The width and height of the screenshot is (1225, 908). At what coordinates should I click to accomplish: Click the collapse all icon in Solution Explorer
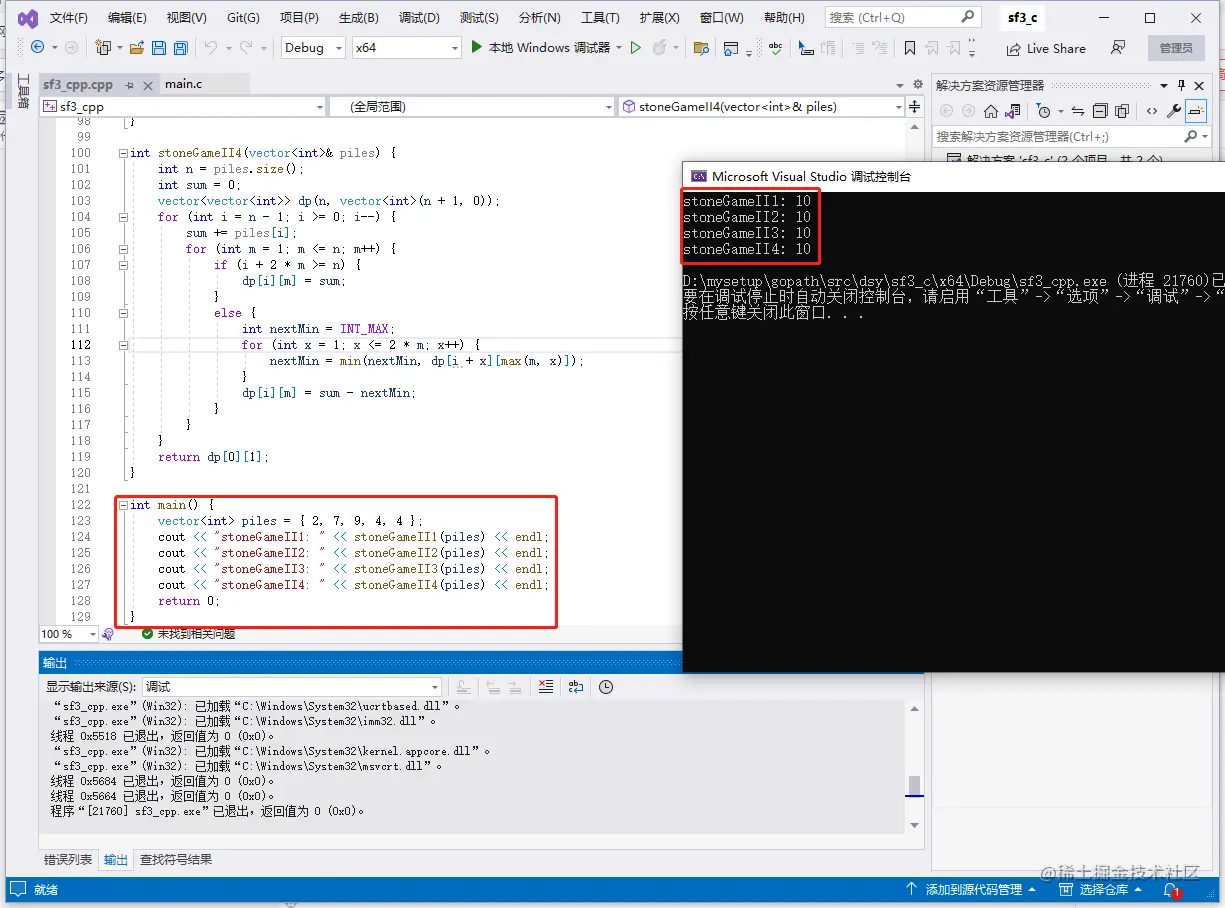(1100, 111)
